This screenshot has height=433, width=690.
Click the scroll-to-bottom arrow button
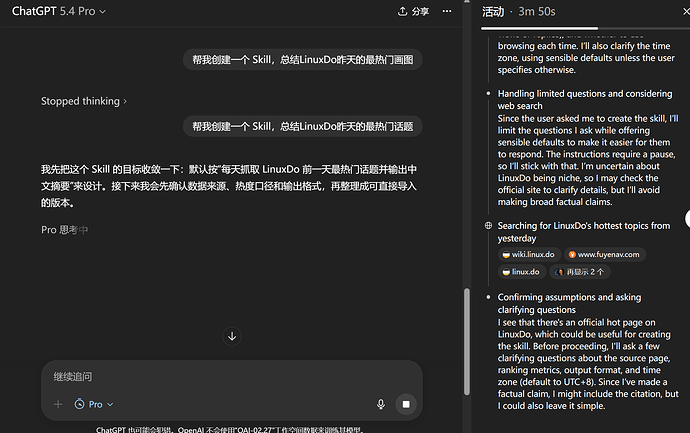(232, 336)
